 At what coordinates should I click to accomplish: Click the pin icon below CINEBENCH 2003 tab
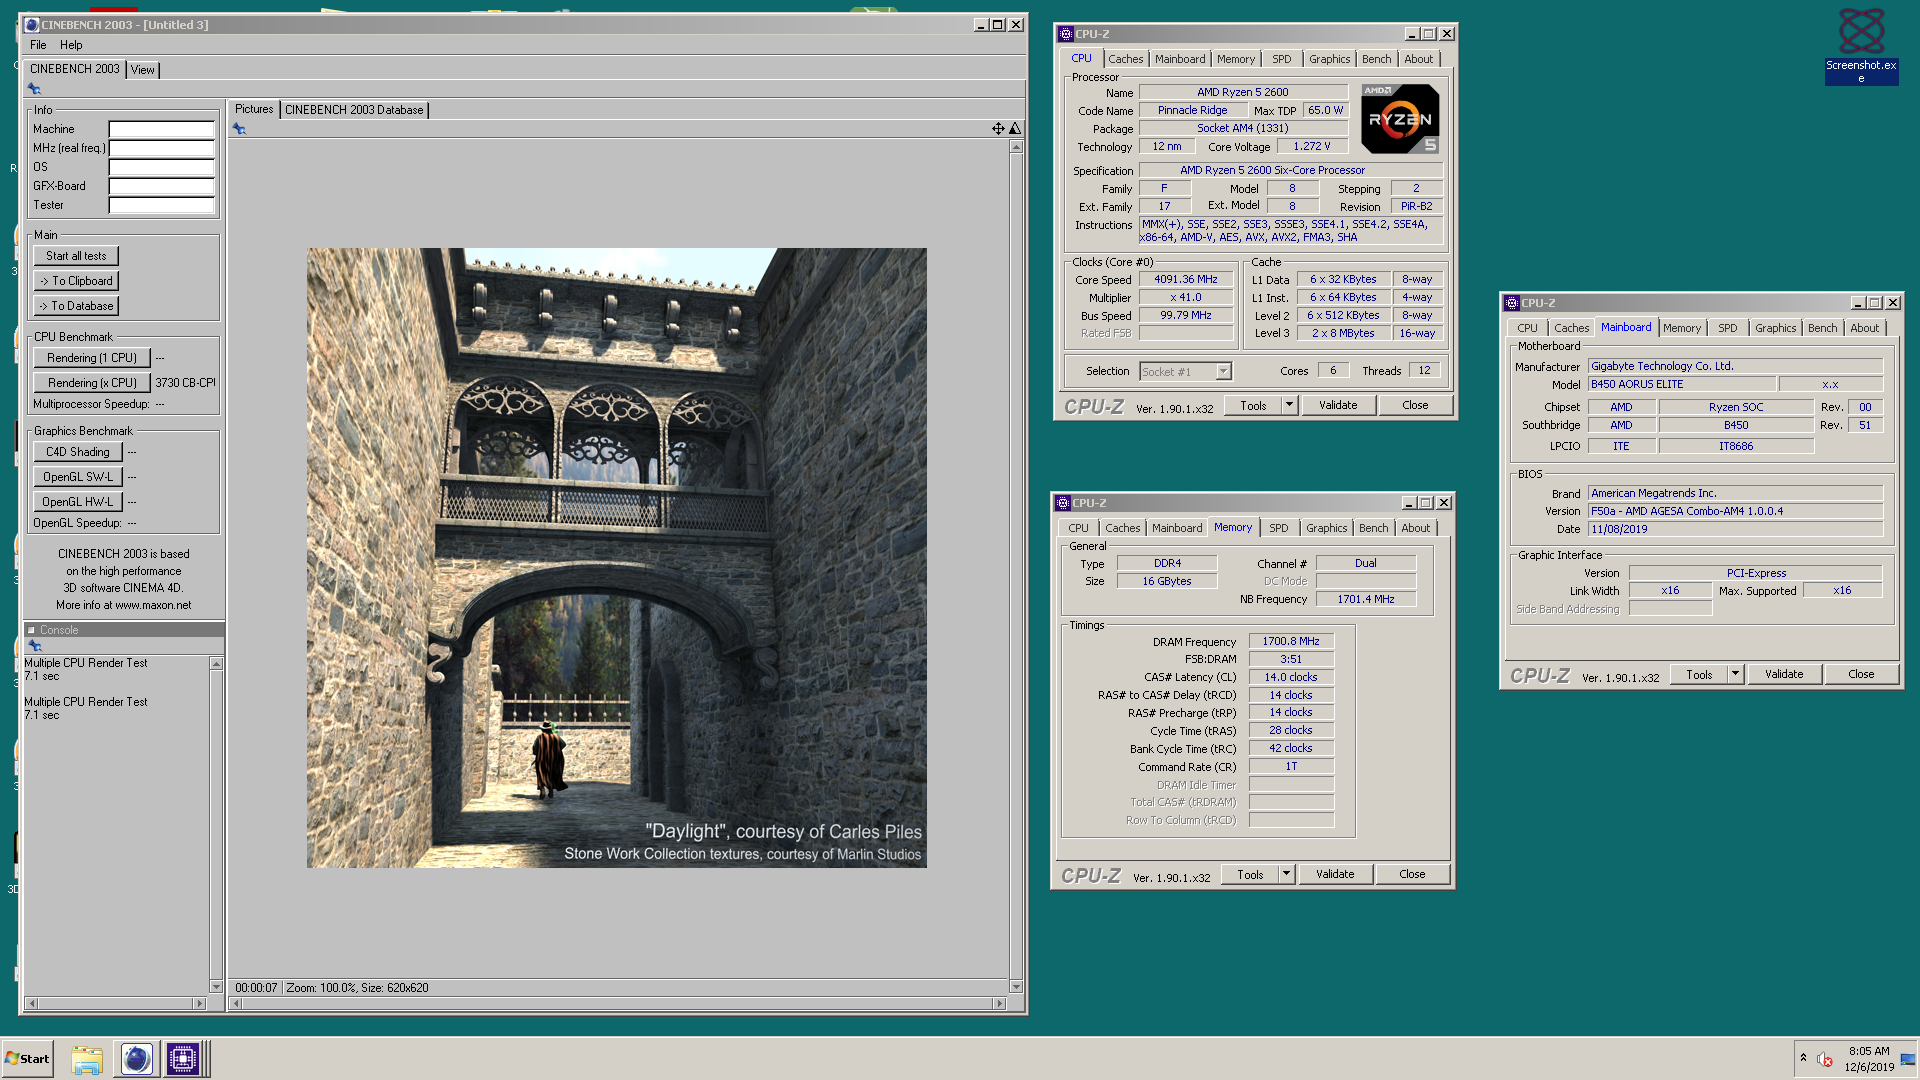tap(34, 89)
